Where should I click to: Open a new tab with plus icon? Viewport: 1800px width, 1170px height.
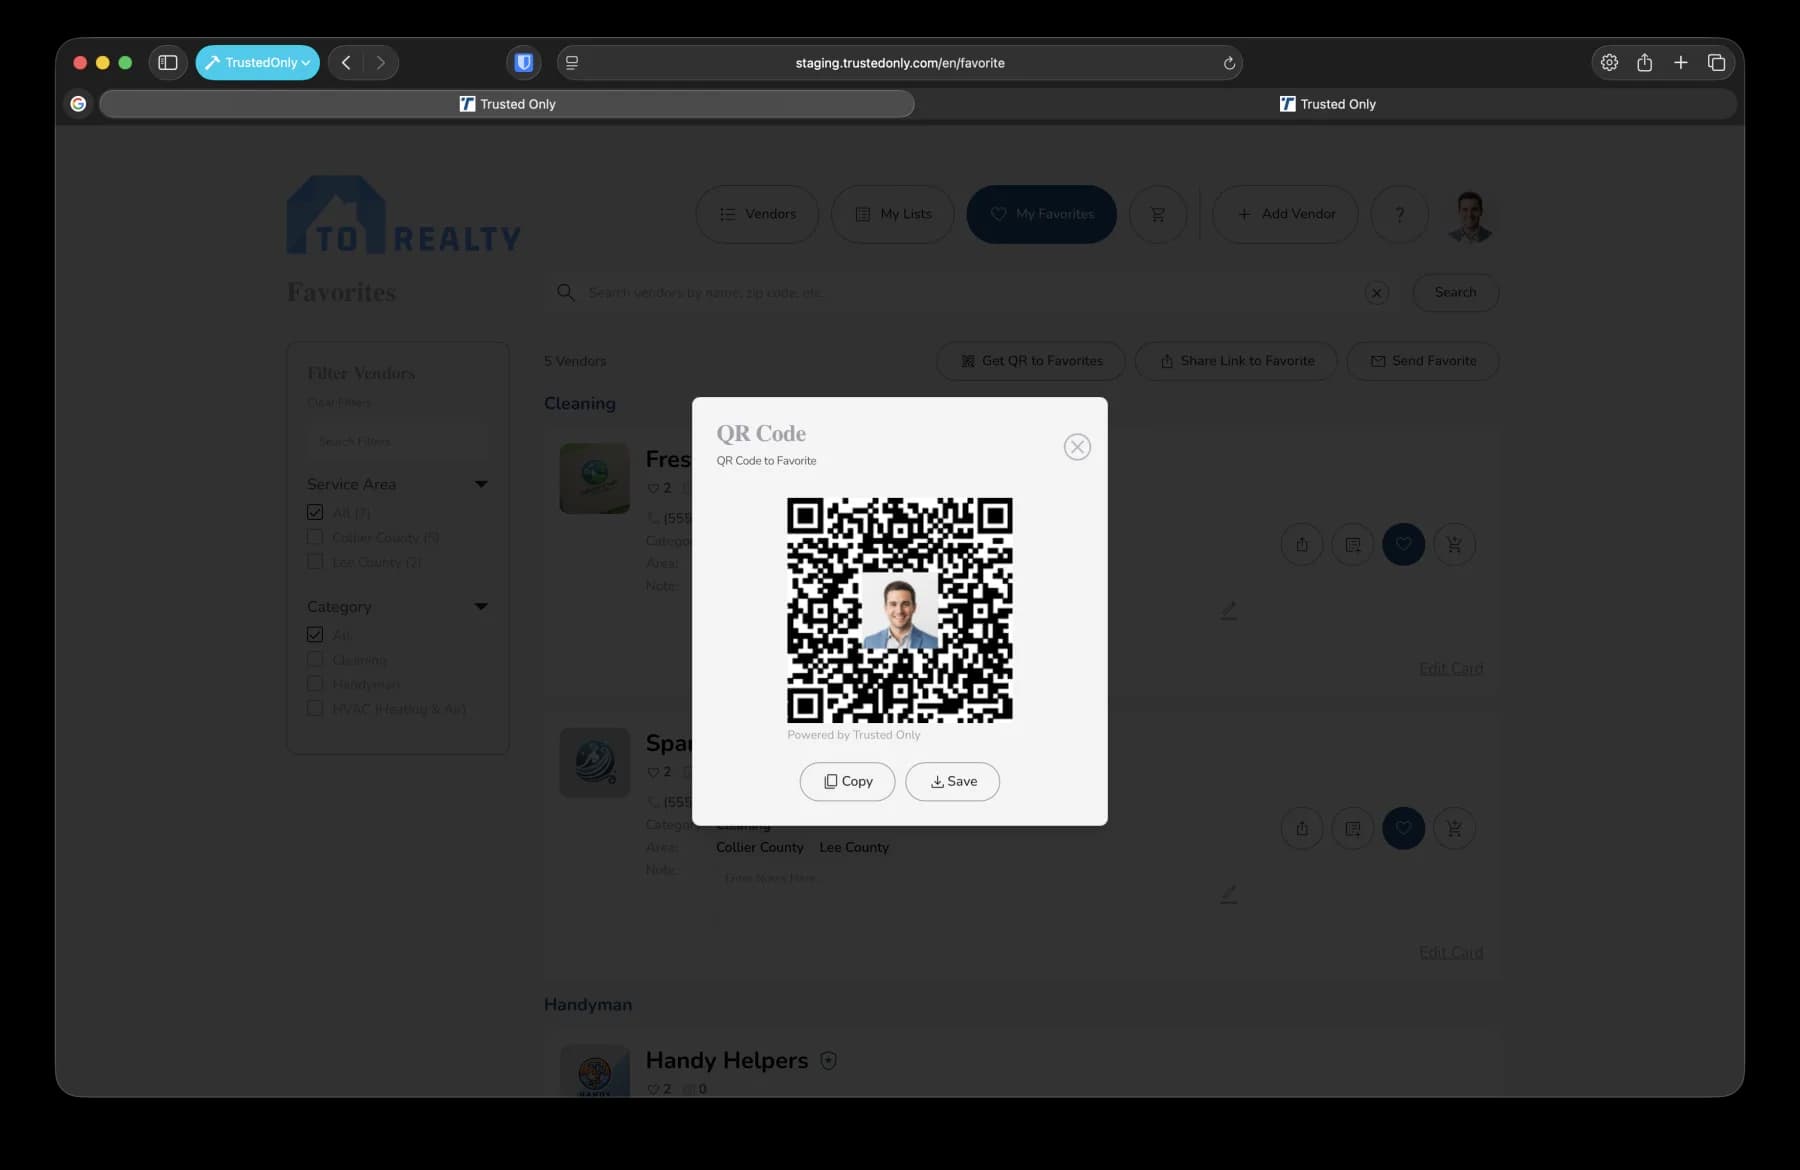click(1681, 62)
